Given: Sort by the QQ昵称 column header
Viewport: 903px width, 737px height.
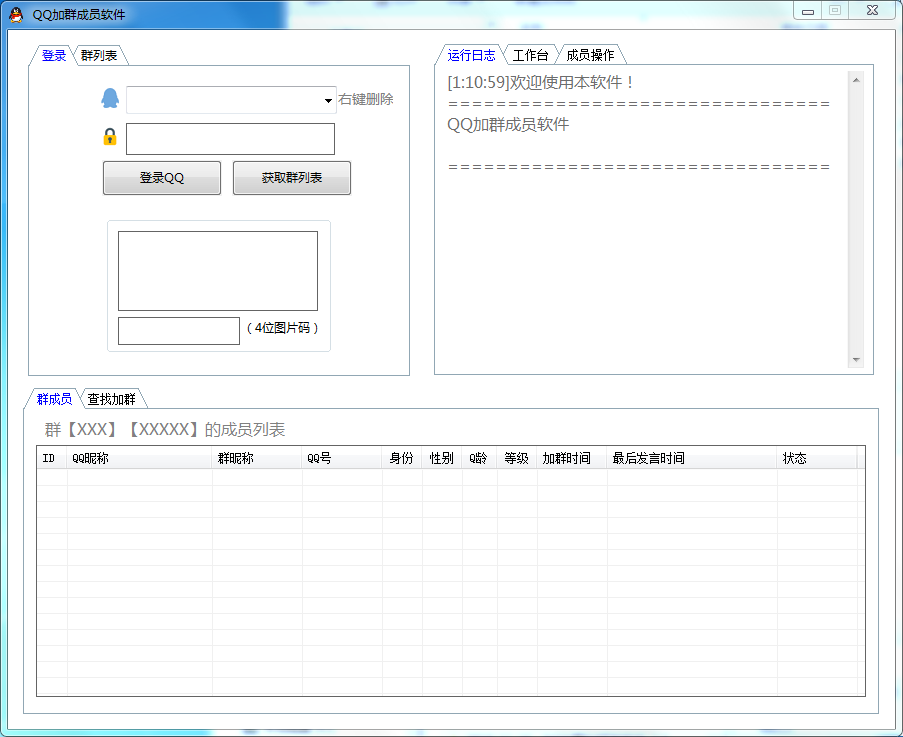Looking at the screenshot, I should 140,458.
